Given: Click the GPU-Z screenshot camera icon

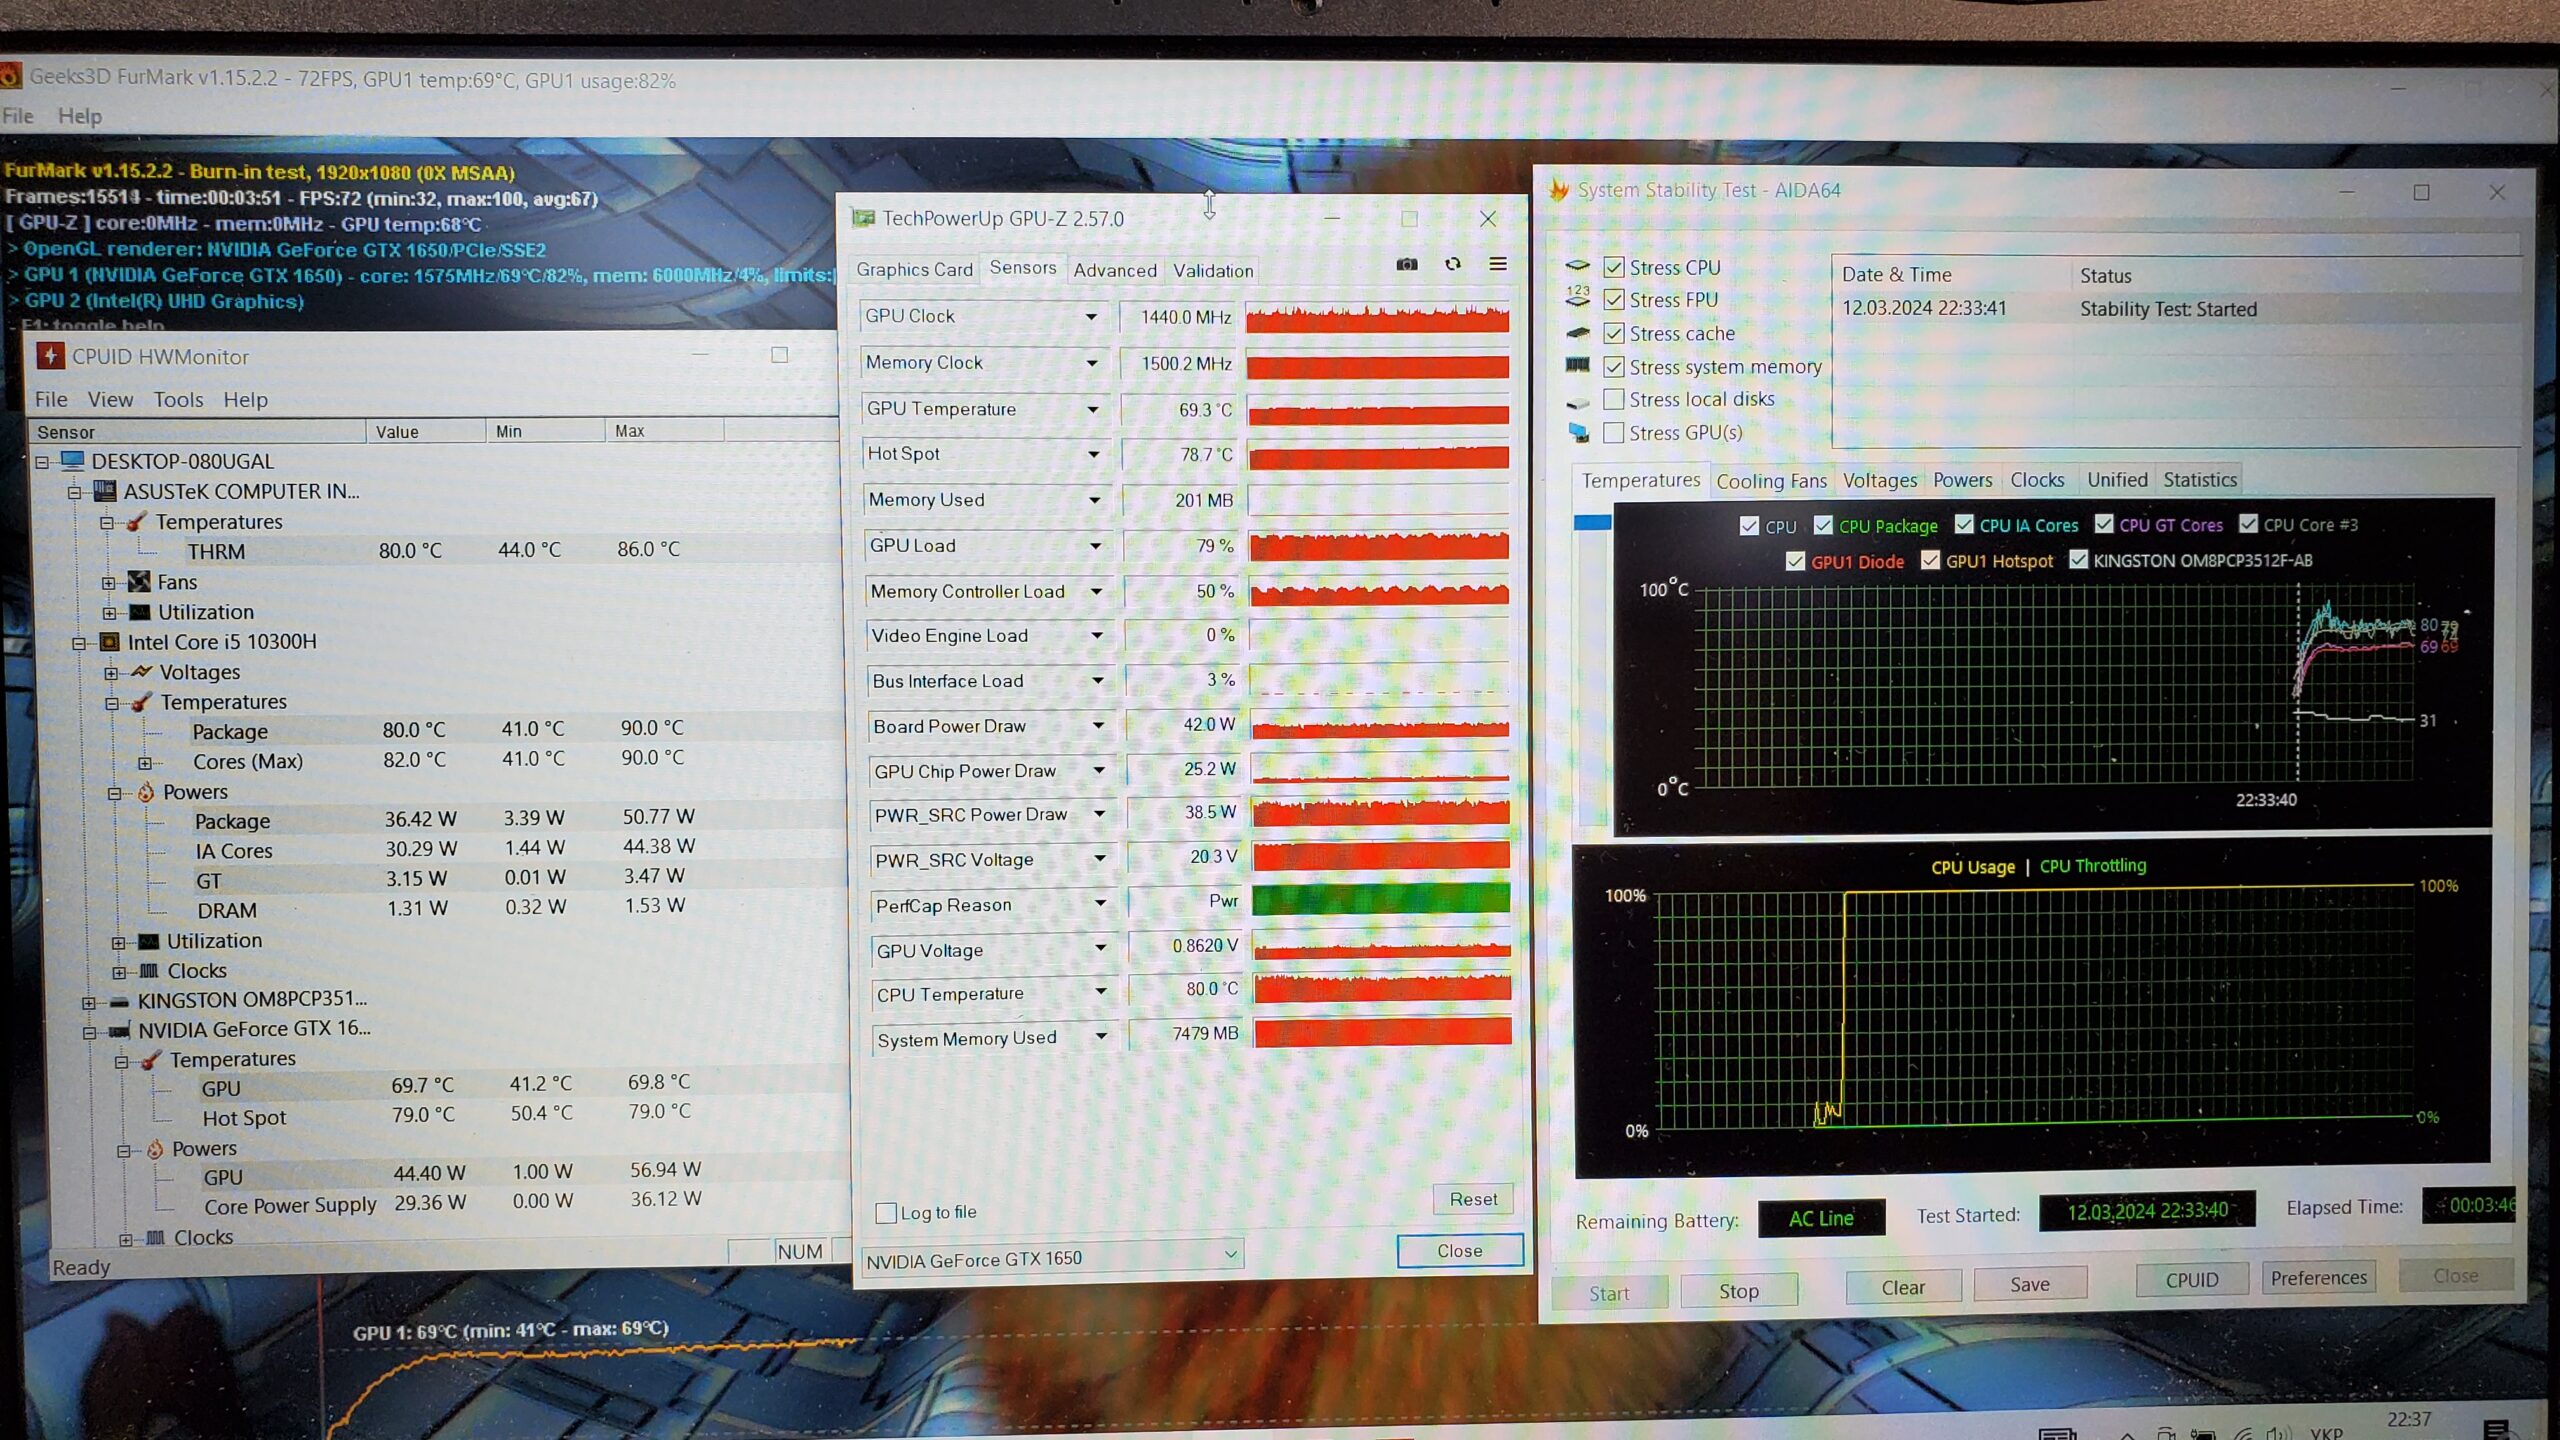Looking at the screenshot, I should click(1407, 265).
